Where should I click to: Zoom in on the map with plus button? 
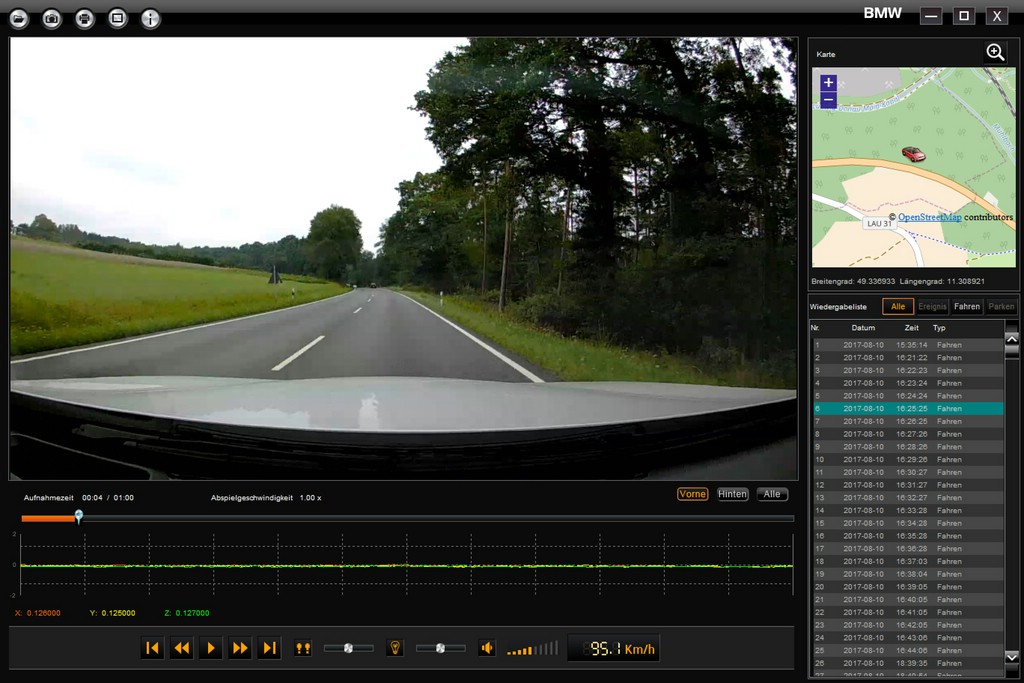pyautogui.click(x=828, y=83)
